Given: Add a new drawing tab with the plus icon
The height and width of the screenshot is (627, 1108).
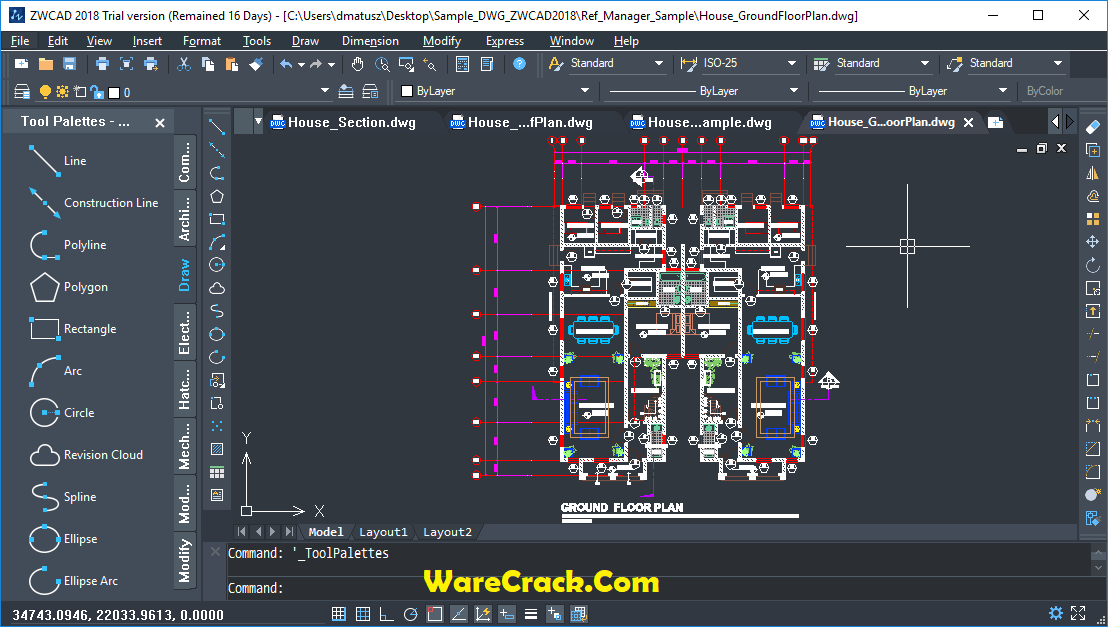Looking at the screenshot, I should click(995, 122).
